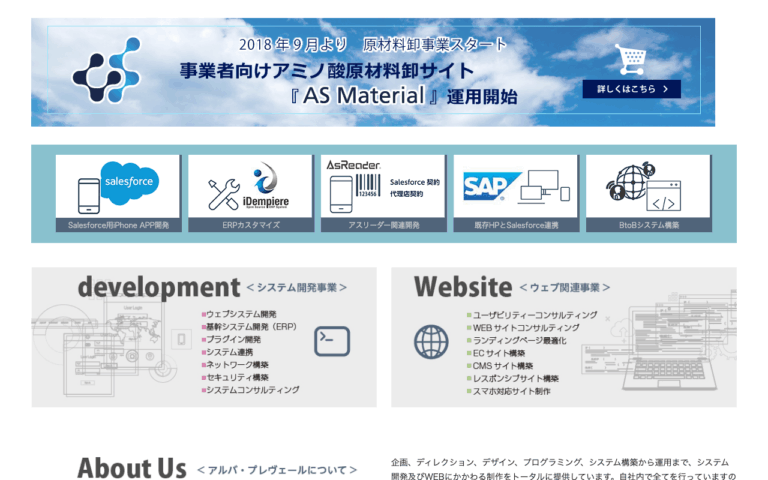The image size is (768, 480).
Task: Click the システム連携 list item
Action: tap(227, 352)
